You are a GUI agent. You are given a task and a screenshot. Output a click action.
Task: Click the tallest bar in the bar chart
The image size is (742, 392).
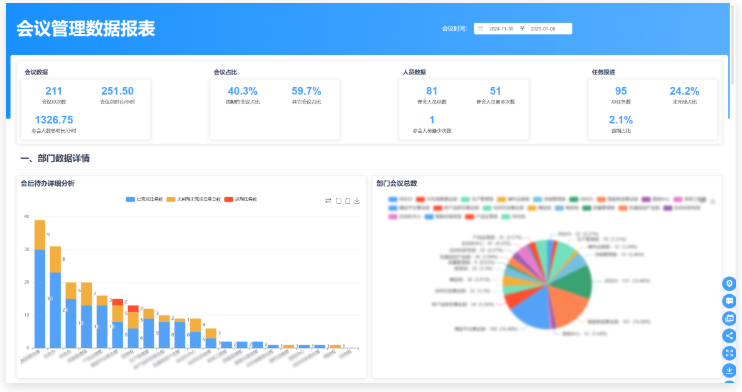40,284
